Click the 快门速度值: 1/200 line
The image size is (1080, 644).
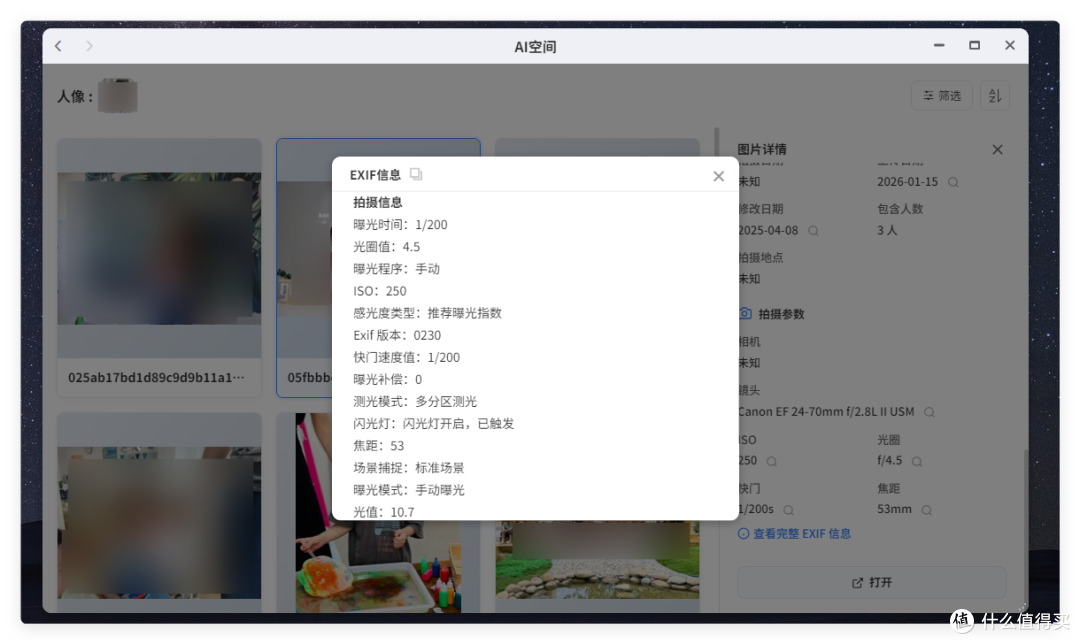click(406, 357)
